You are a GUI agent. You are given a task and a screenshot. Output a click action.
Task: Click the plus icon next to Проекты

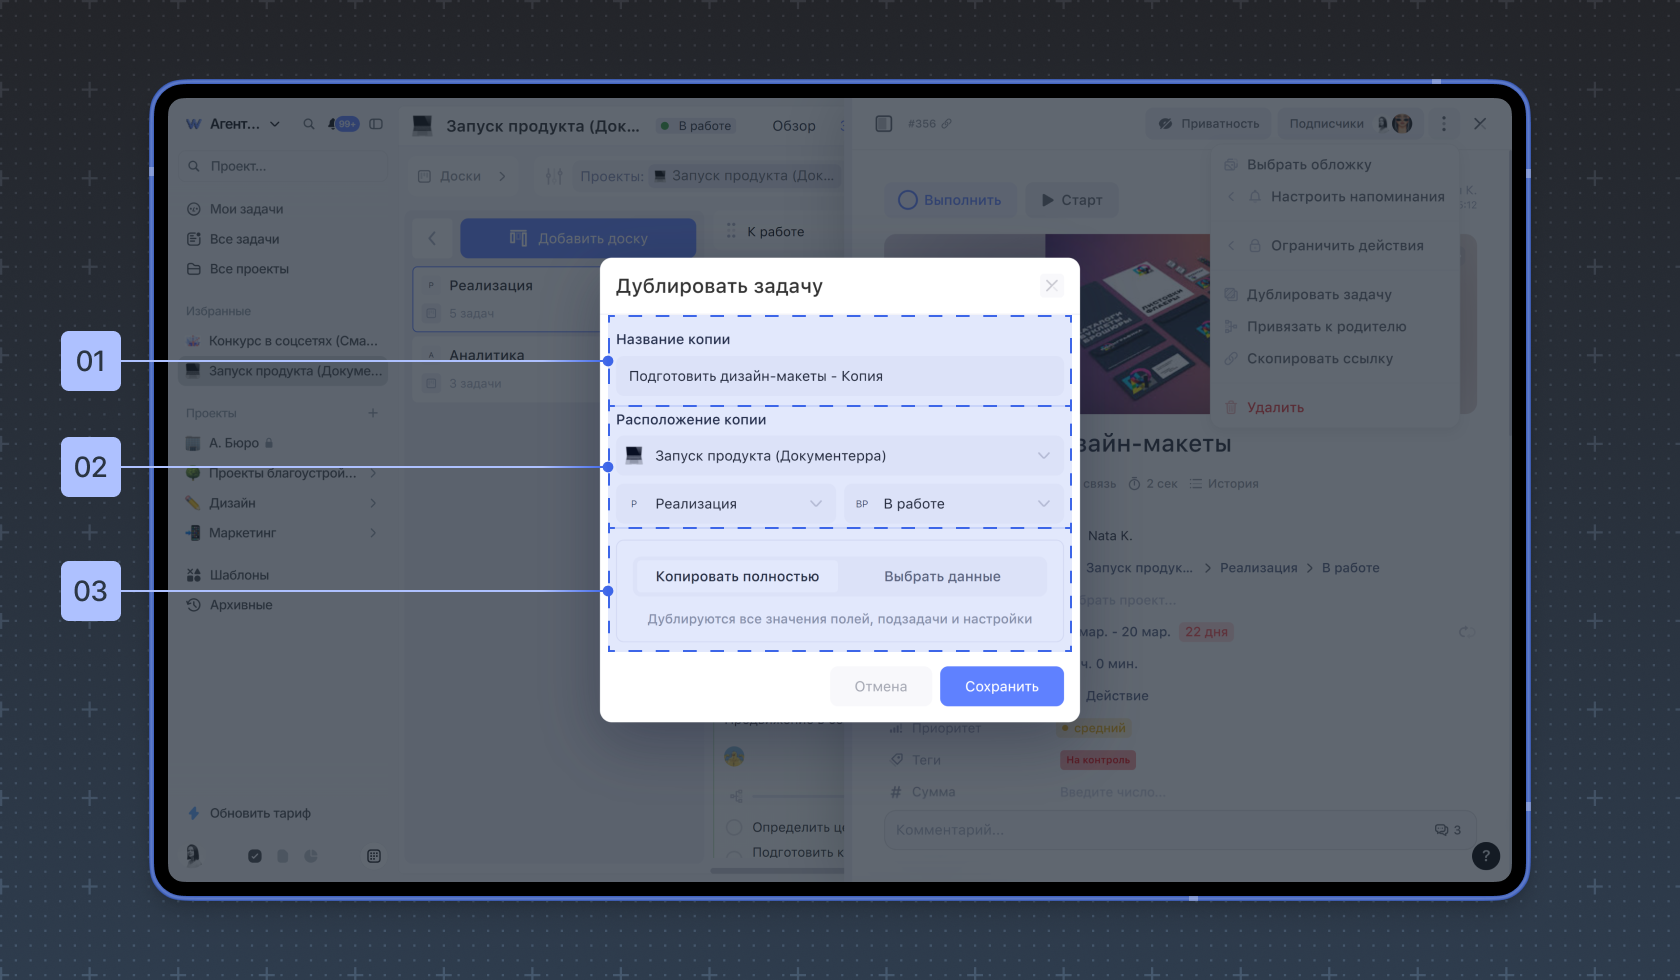[x=373, y=413]
